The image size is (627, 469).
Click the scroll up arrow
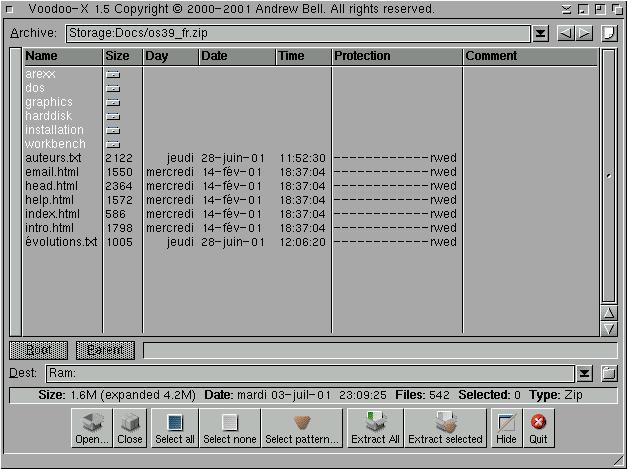point(609,313)
